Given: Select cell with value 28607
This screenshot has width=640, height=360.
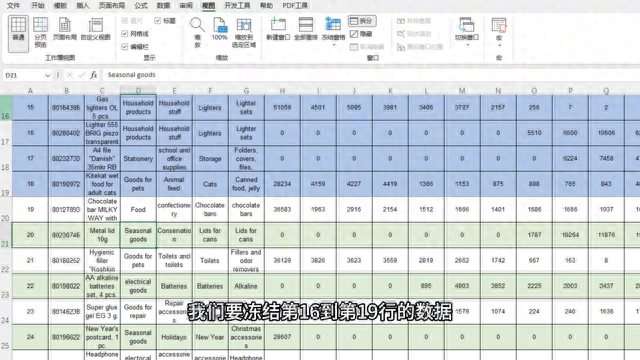Looking at the screenshot, I should point(282,338).
